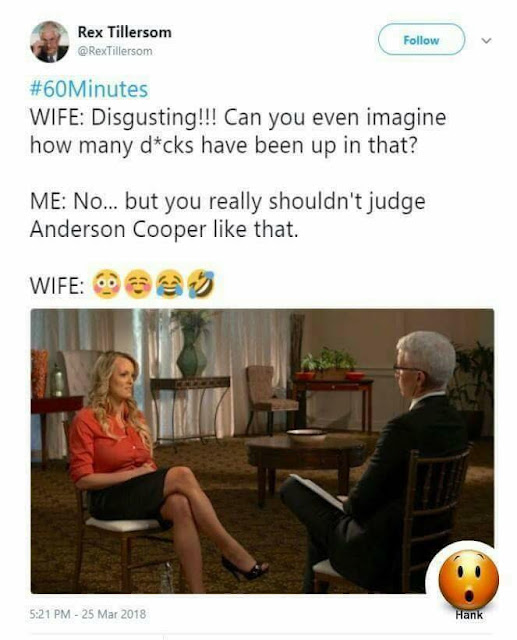
Task: Click the rolling on floor laughing emoji
Action: (201, 283)
